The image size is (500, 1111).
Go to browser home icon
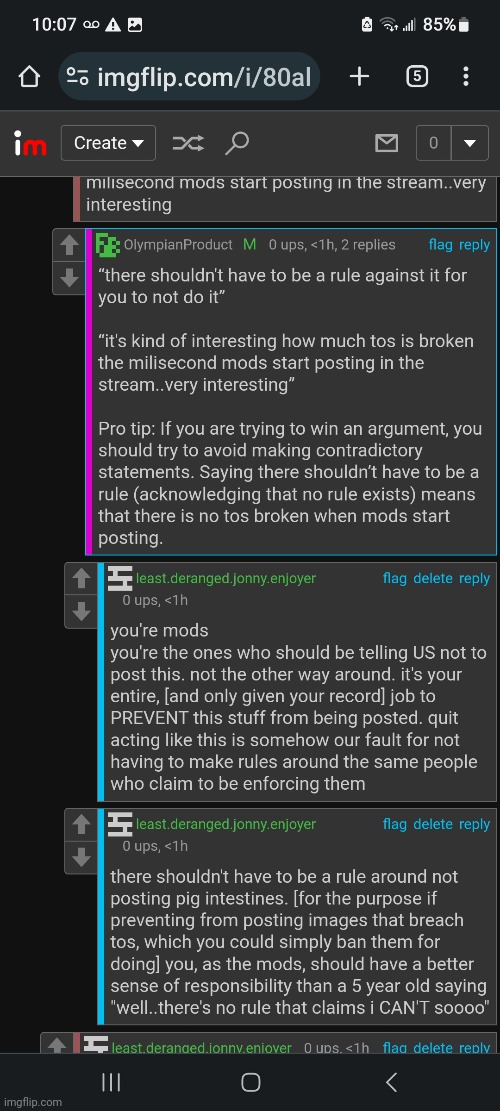[29, 77]
